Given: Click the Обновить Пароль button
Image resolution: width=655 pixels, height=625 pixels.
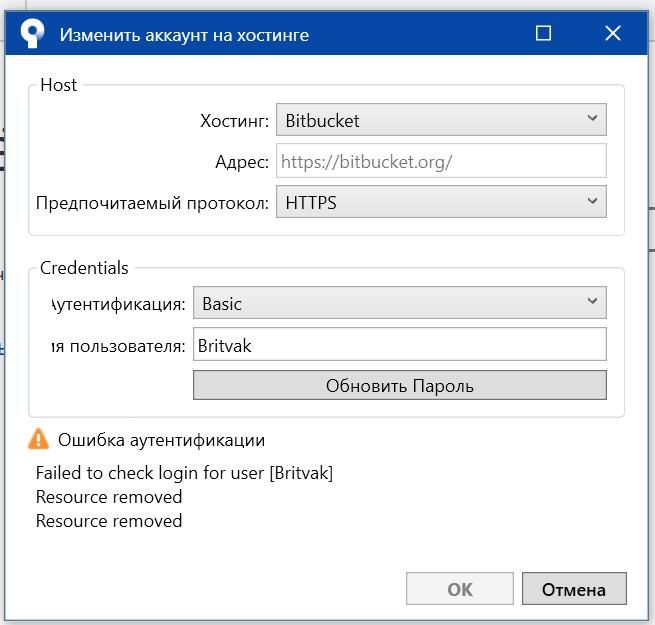Looking at the screenshot, I should (x=400, y=385).
